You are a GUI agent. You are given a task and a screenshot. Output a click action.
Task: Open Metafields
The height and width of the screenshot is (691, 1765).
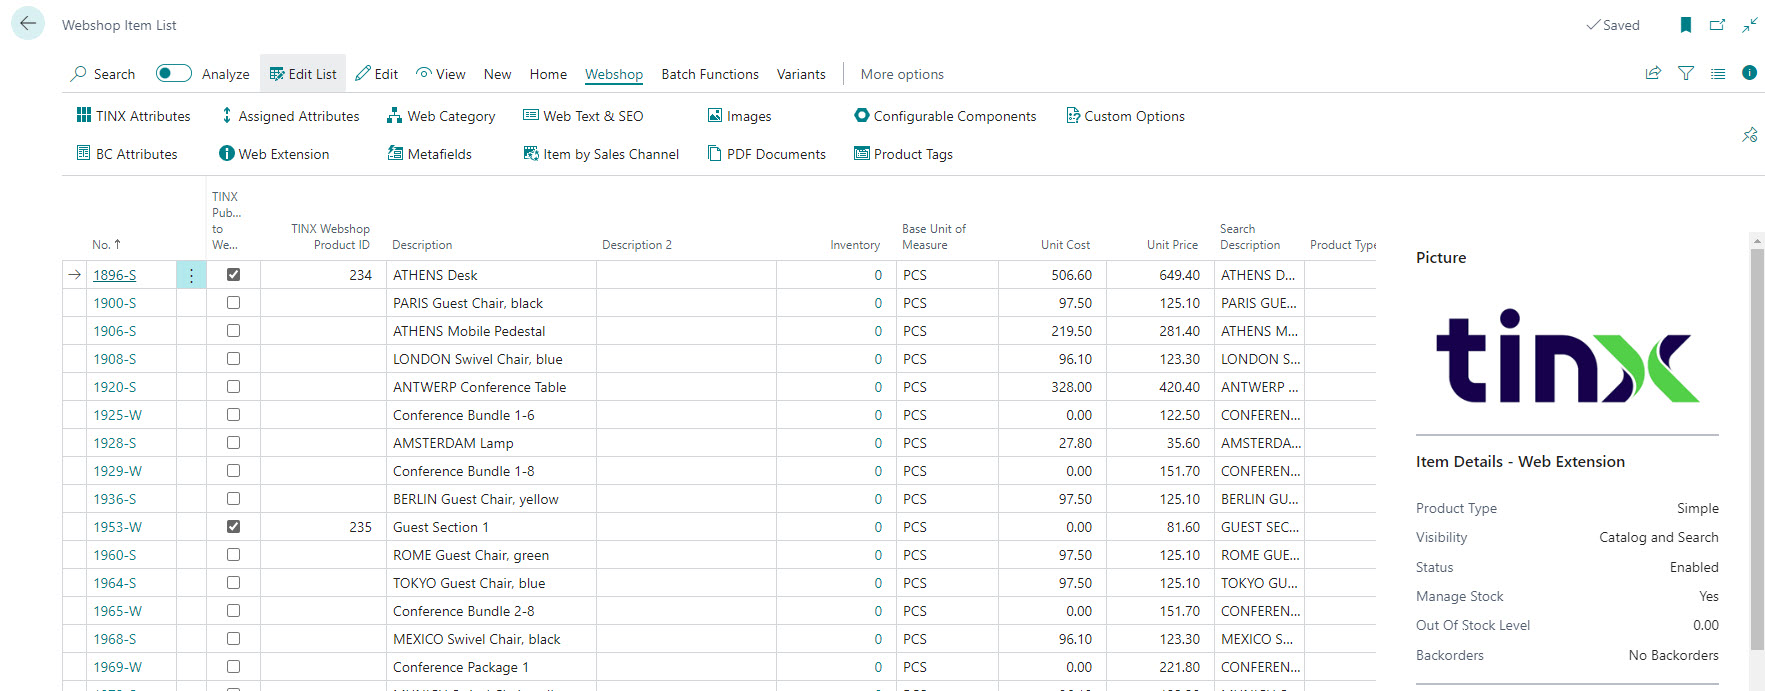(x=429, y=154)
